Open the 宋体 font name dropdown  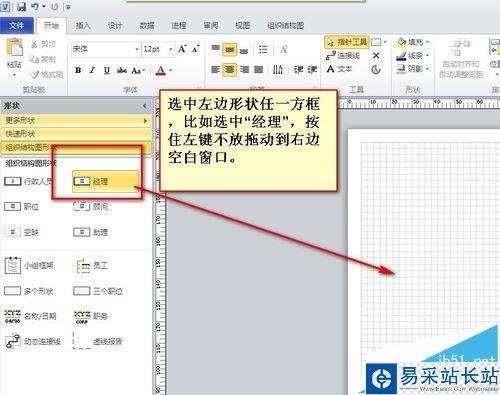pos(137,49)
